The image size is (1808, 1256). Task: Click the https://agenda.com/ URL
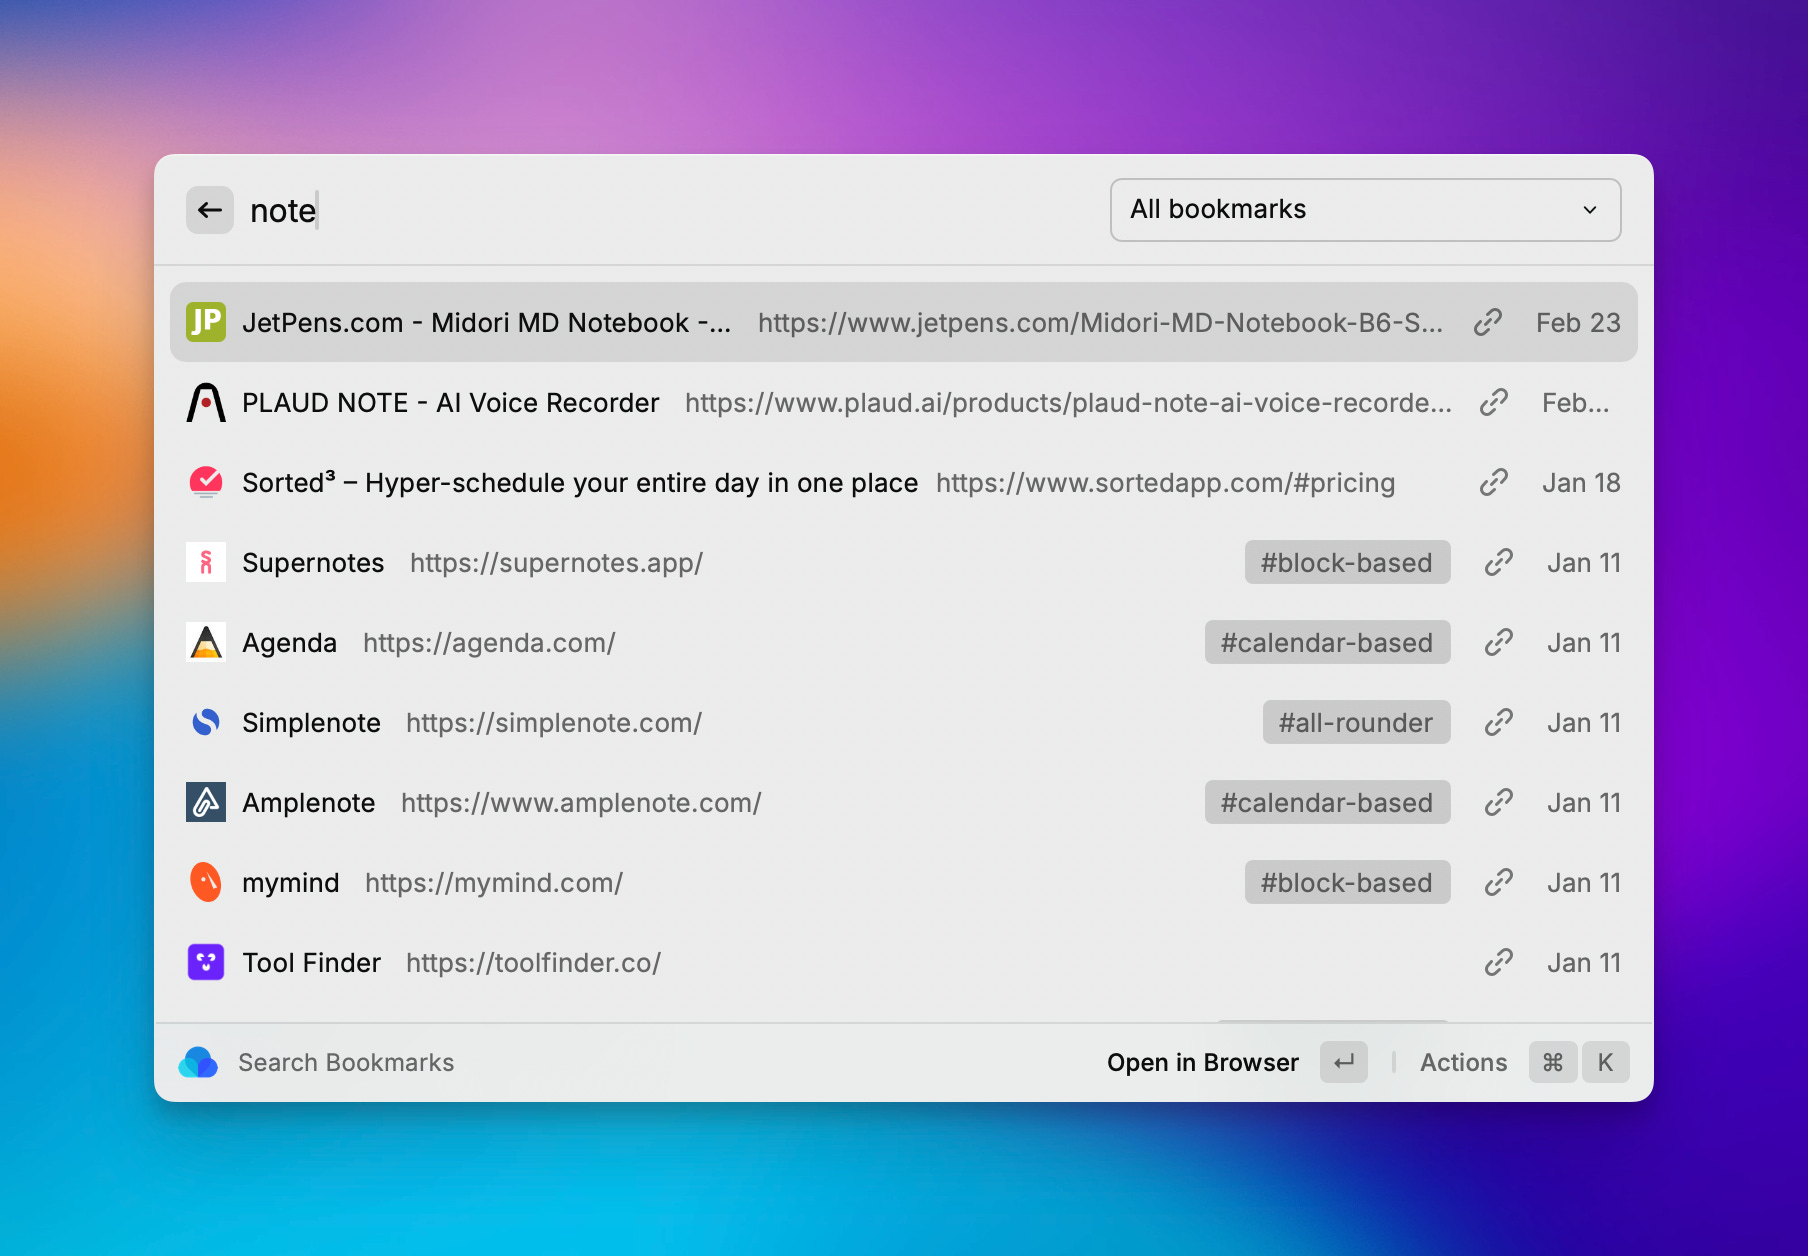click(489, 642)
